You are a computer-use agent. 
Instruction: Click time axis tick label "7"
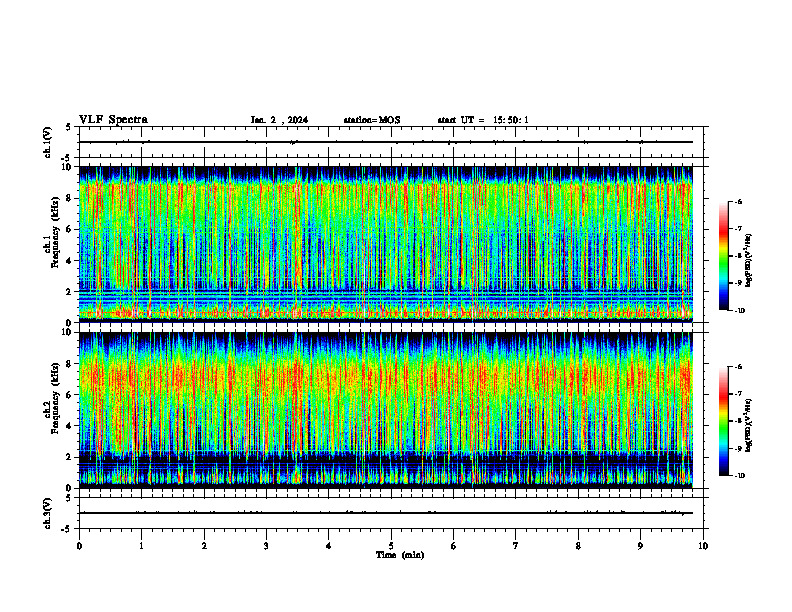[516, 546]
